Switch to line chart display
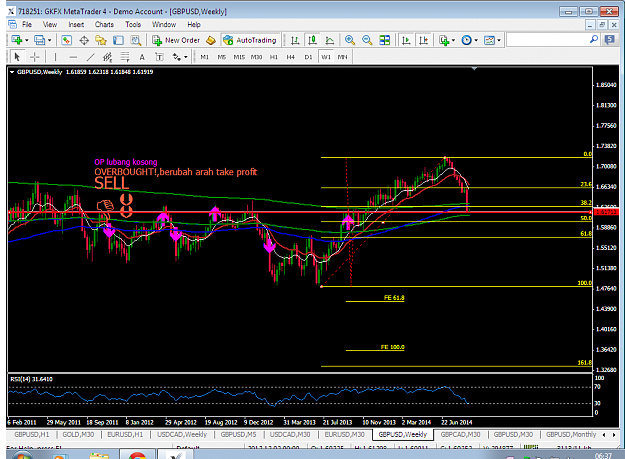The height and width of the screenshot is (459, 625). click(x=330, y=40)
